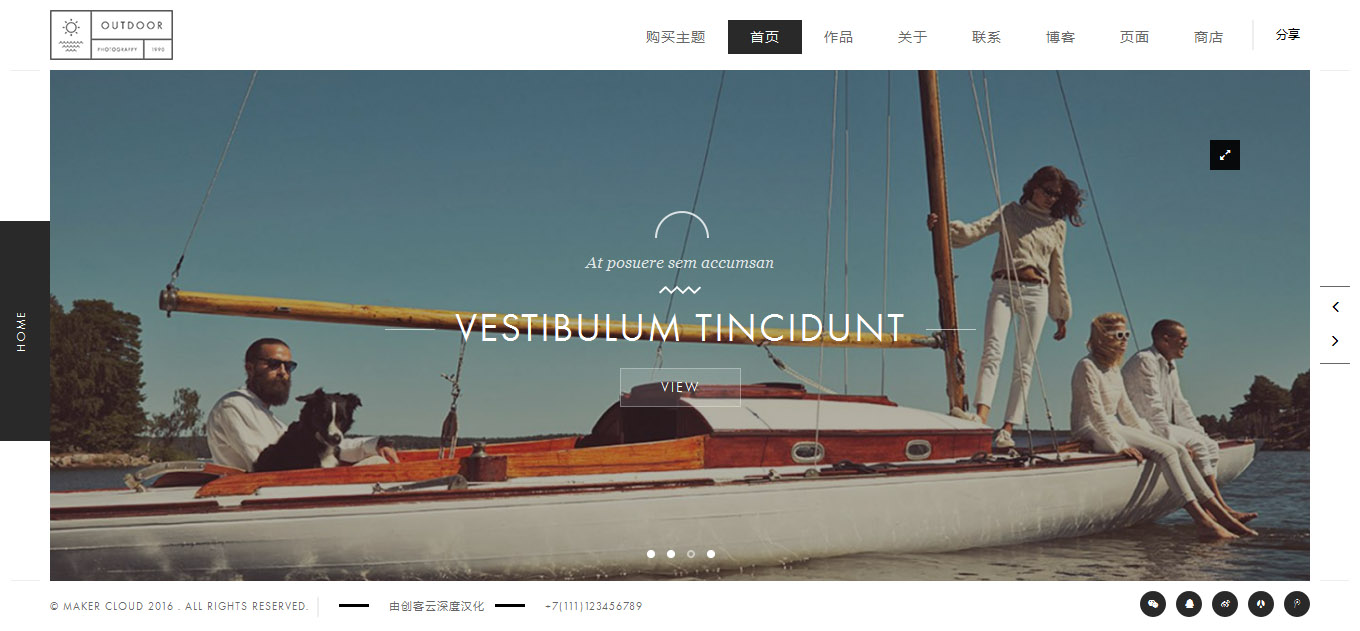This screenshot has height=631, width=1360.
Task: Go to previous slide with left chevron
Action: point(1335,308)
